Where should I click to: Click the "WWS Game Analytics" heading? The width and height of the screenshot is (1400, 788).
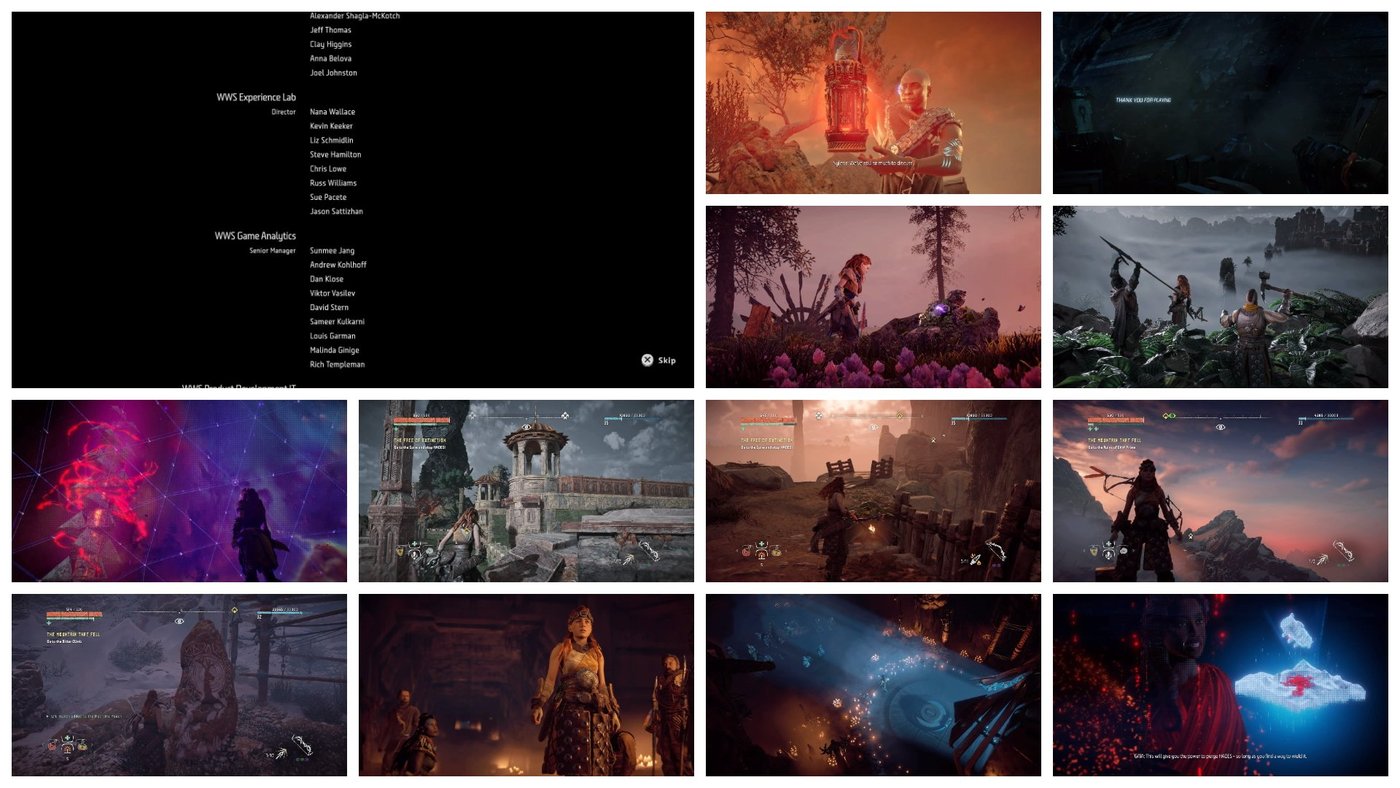pyautogui.click(x=255, y=236)
